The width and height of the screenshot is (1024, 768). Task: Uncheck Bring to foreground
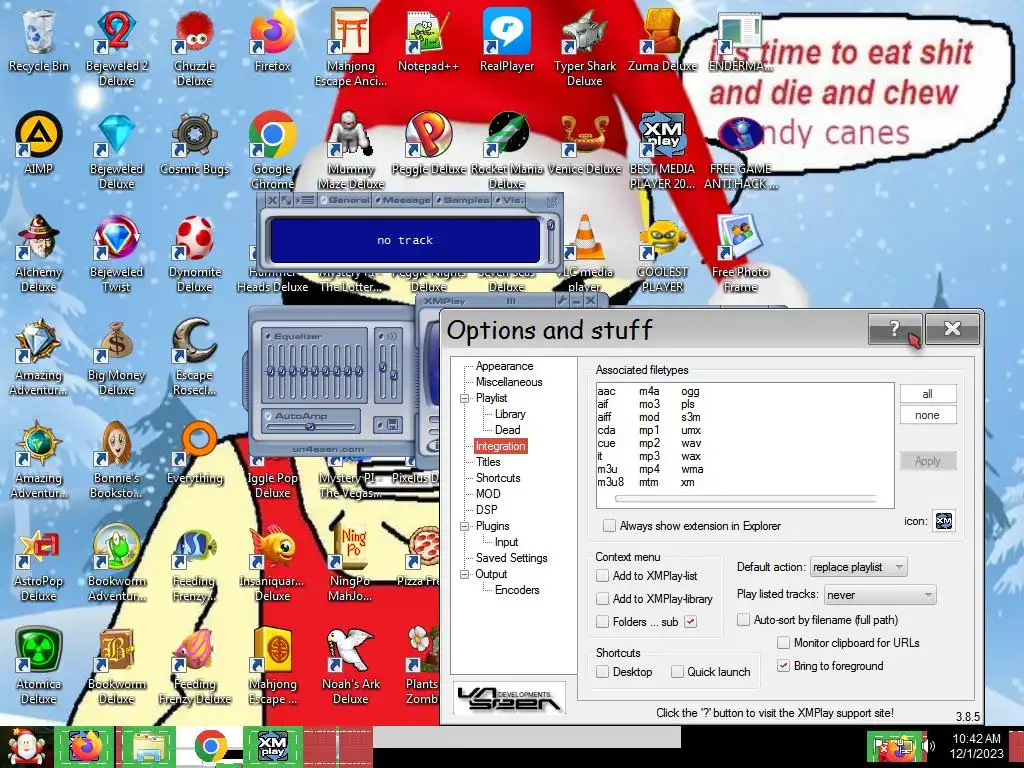(x=783, y=666)
